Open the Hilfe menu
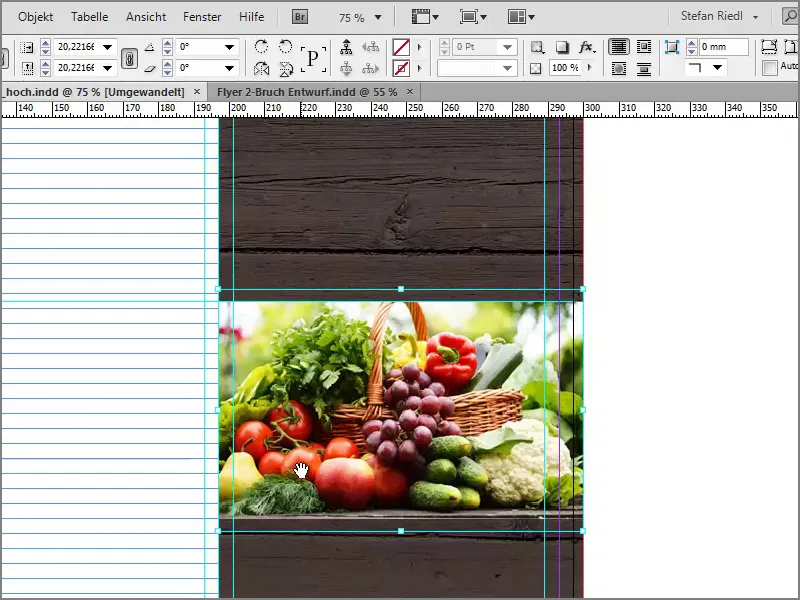800x600 pixels. 252,17
